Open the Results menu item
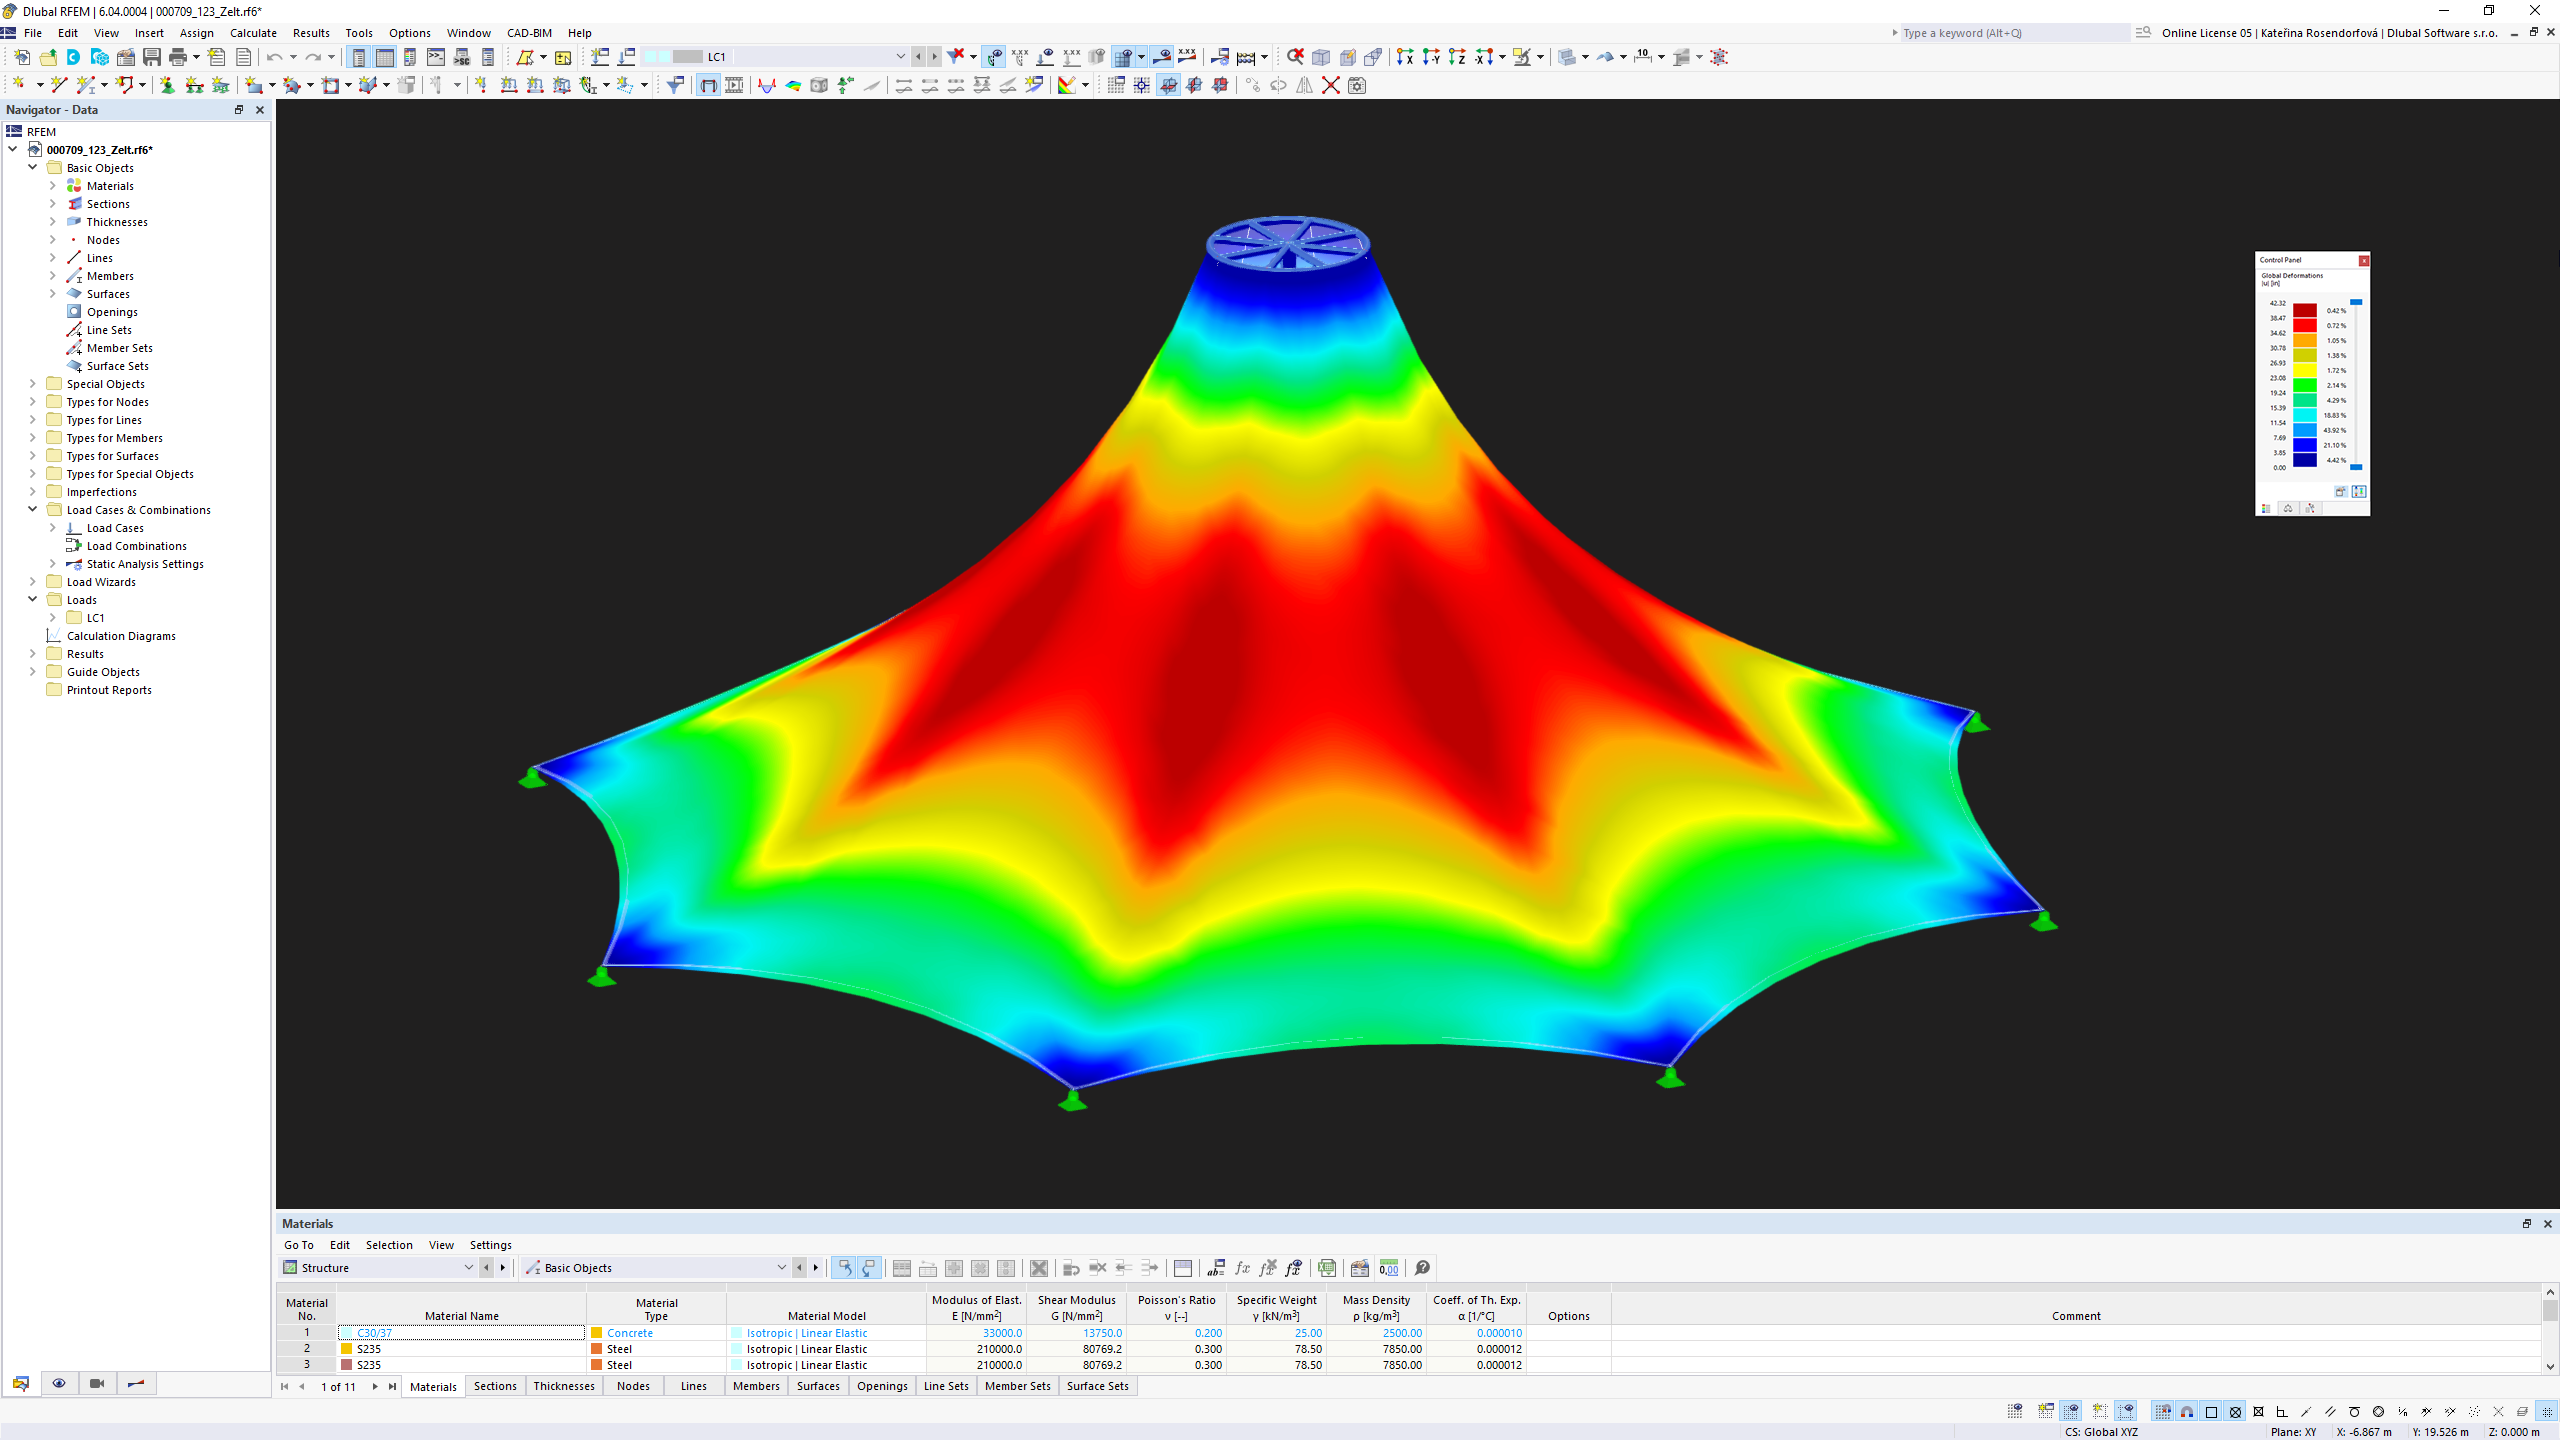The height and width of the screenshot is (1440, 2560). pos(311,32)
